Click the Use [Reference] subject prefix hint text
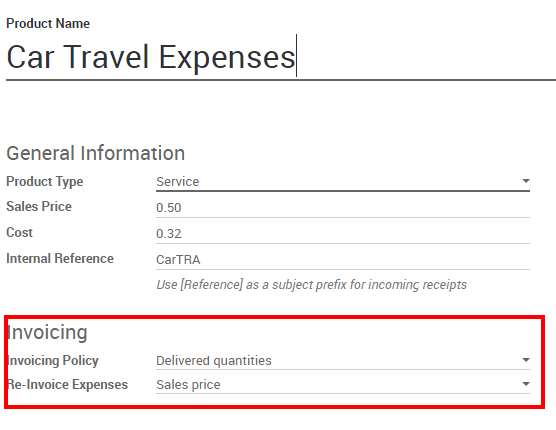Screen dimensions: 556x430 [312, 285]
